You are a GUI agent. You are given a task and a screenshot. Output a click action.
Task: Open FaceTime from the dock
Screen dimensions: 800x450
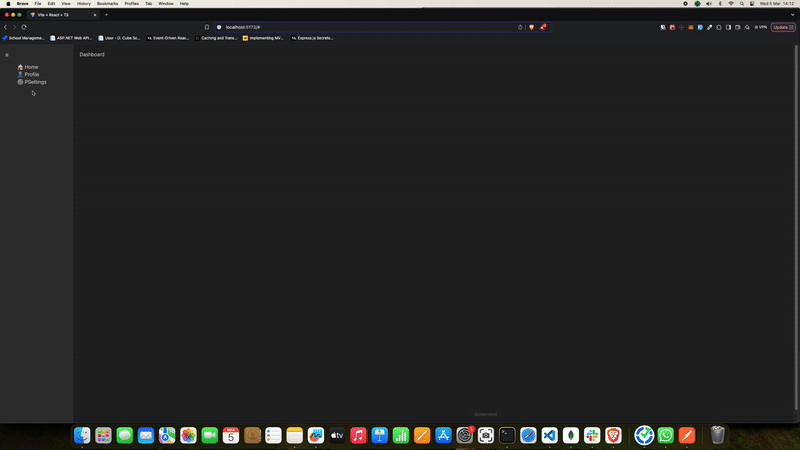(210, 435)
